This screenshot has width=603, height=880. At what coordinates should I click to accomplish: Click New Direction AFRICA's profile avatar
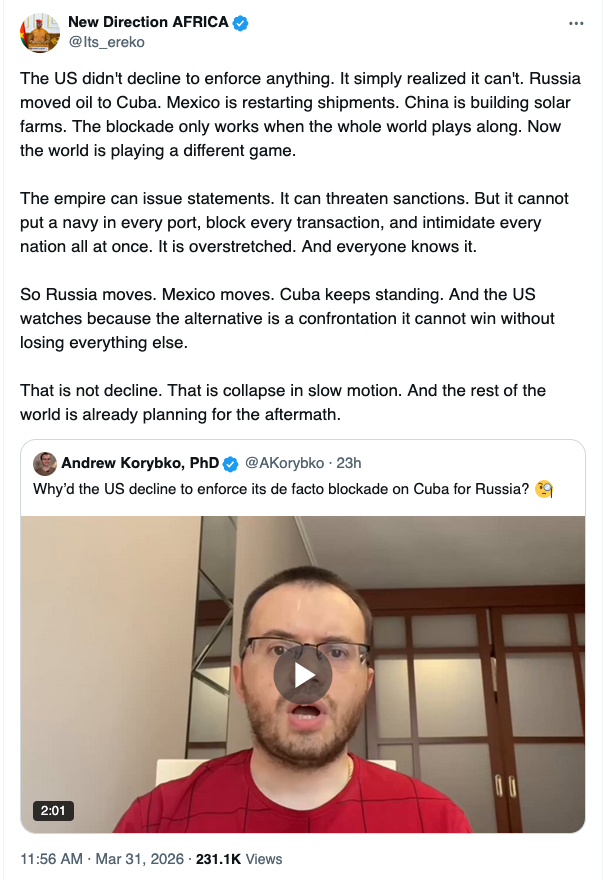coord(40,32)
